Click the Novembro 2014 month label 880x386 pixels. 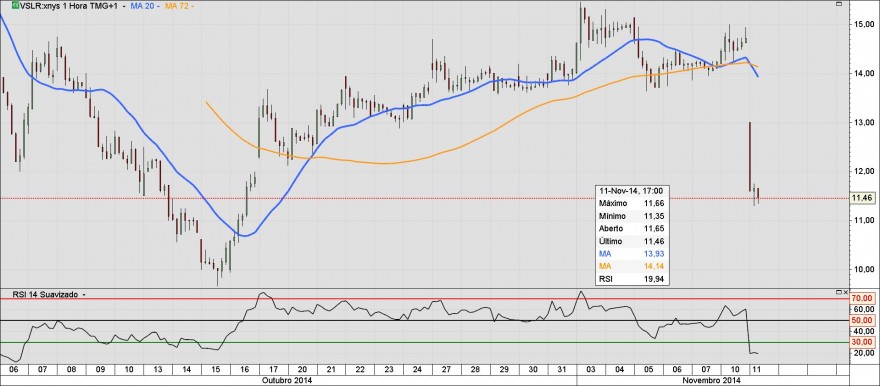(x=711, y=380)
